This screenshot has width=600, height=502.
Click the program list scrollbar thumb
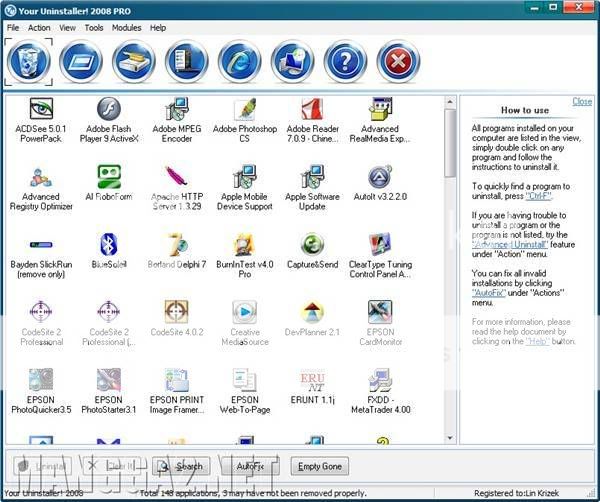450,143
